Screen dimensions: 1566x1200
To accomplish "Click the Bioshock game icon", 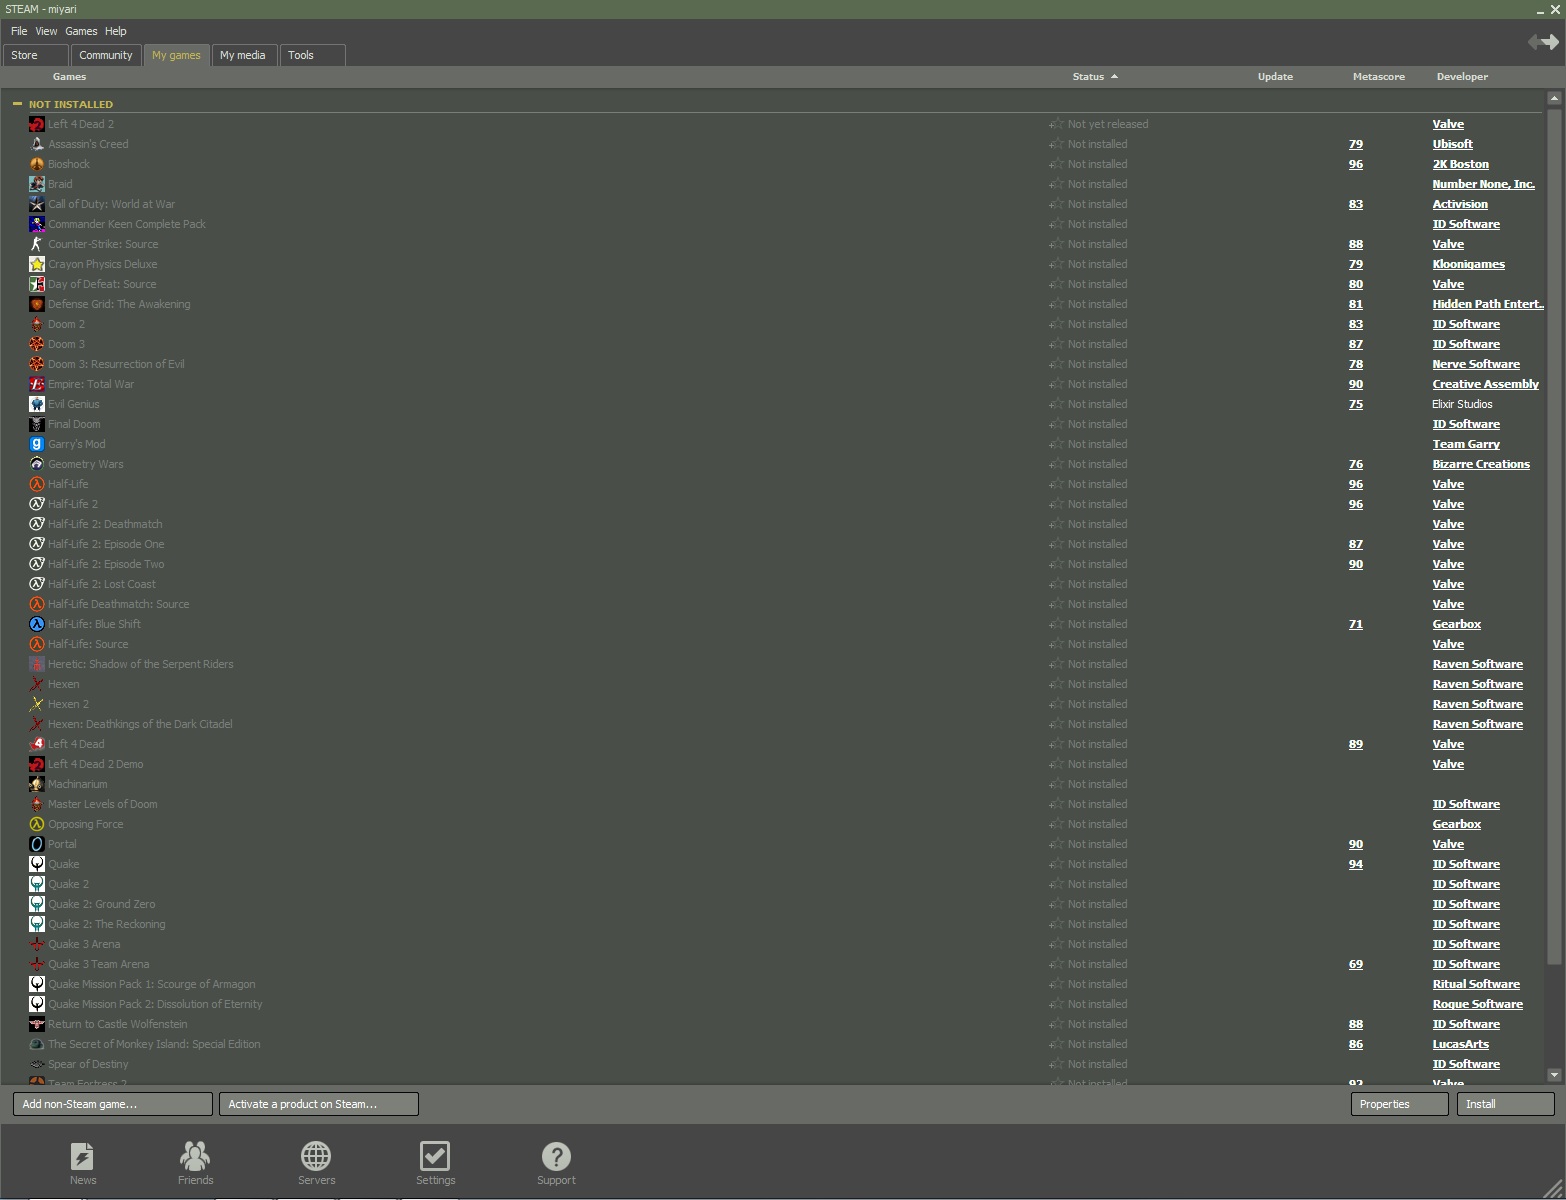I will click(x=37, y=164).
